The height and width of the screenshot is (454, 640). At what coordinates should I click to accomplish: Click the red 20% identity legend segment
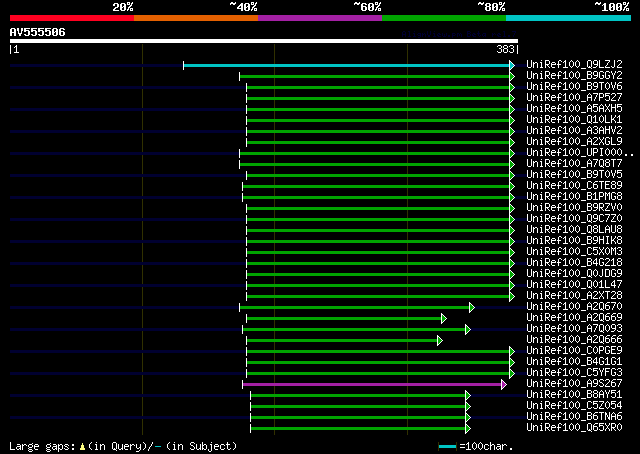coord(72,18)
